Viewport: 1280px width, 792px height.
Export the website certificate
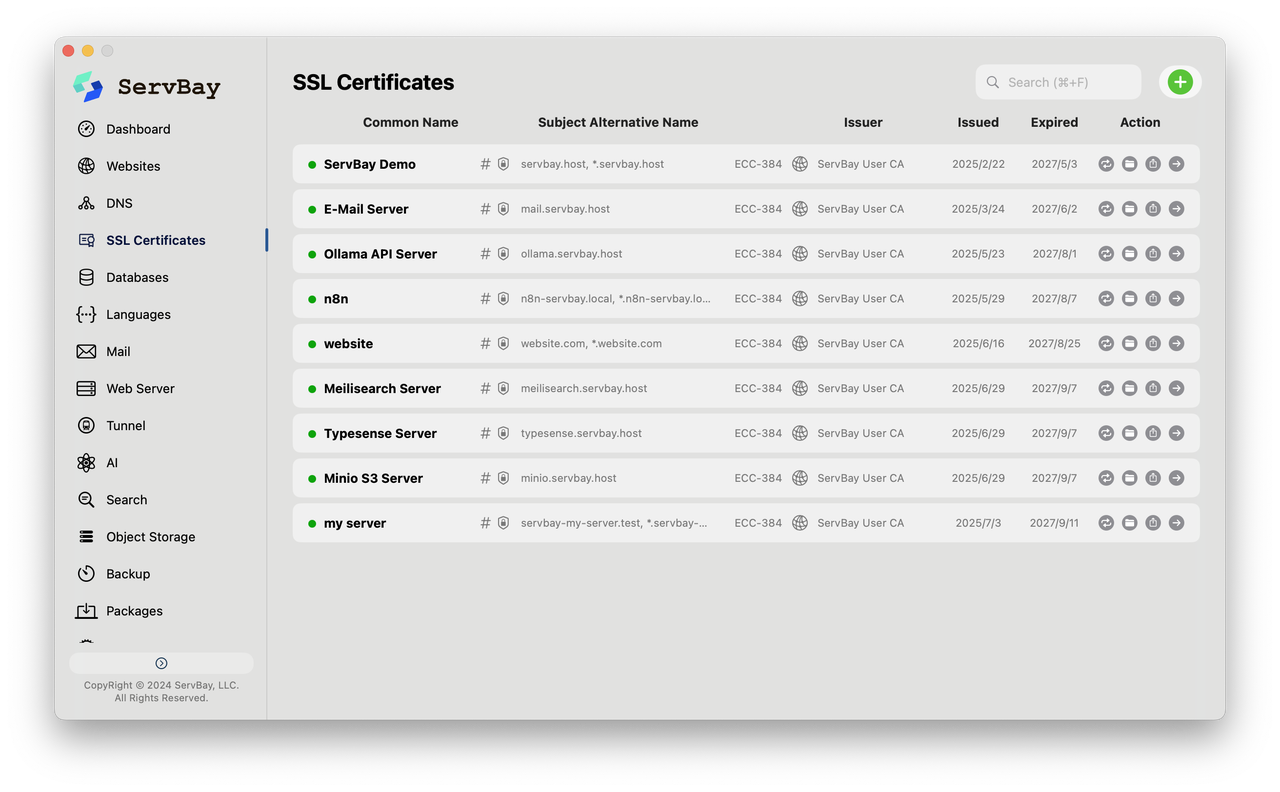[x=1153, y=343]
